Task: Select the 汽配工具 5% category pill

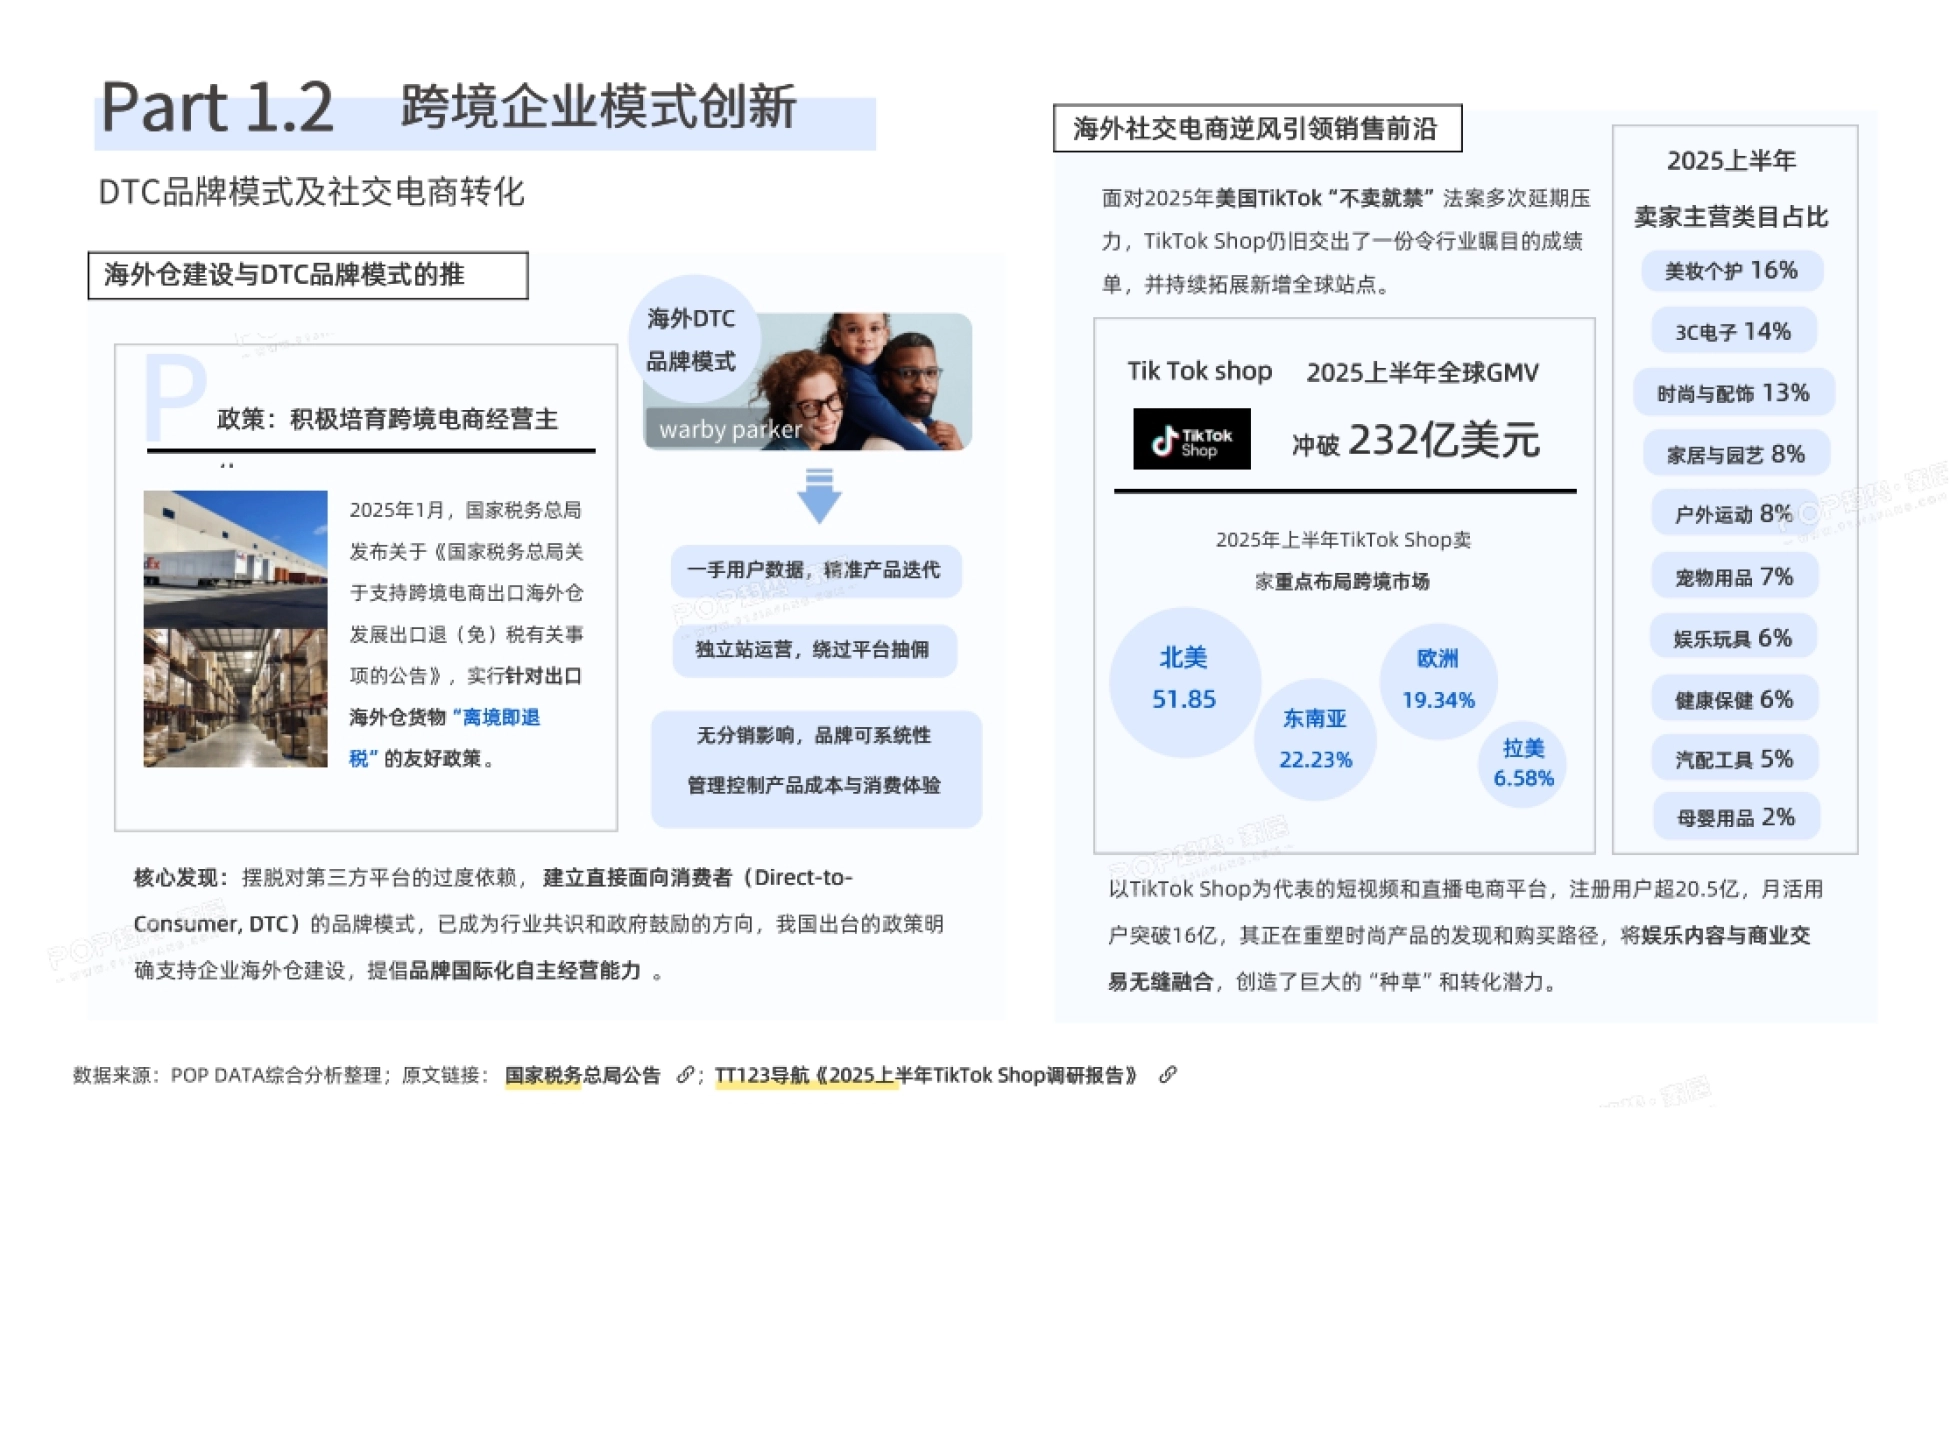Action: [1734, 759]
